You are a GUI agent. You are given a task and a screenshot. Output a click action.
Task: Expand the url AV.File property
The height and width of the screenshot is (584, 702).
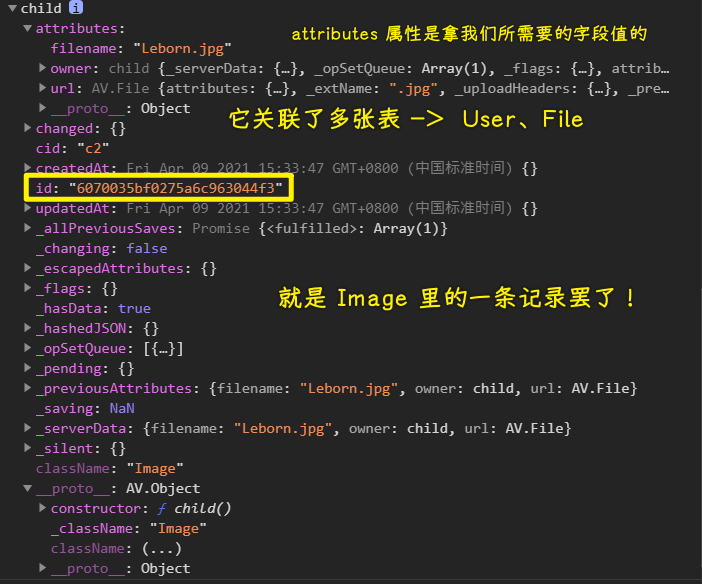click(x=43, y=88)
